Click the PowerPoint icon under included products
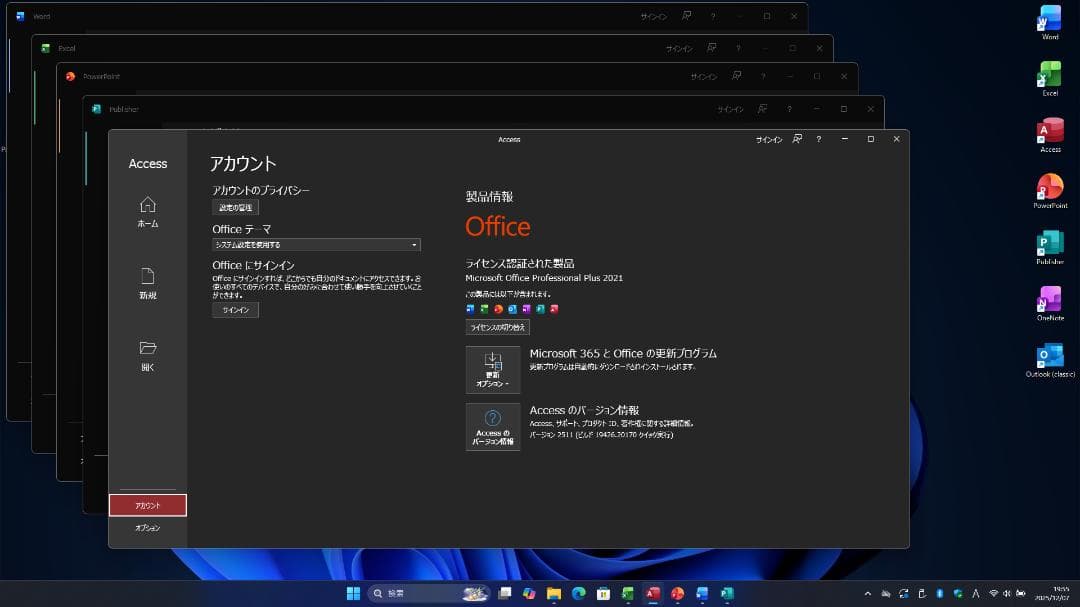 tap(498, 309)
